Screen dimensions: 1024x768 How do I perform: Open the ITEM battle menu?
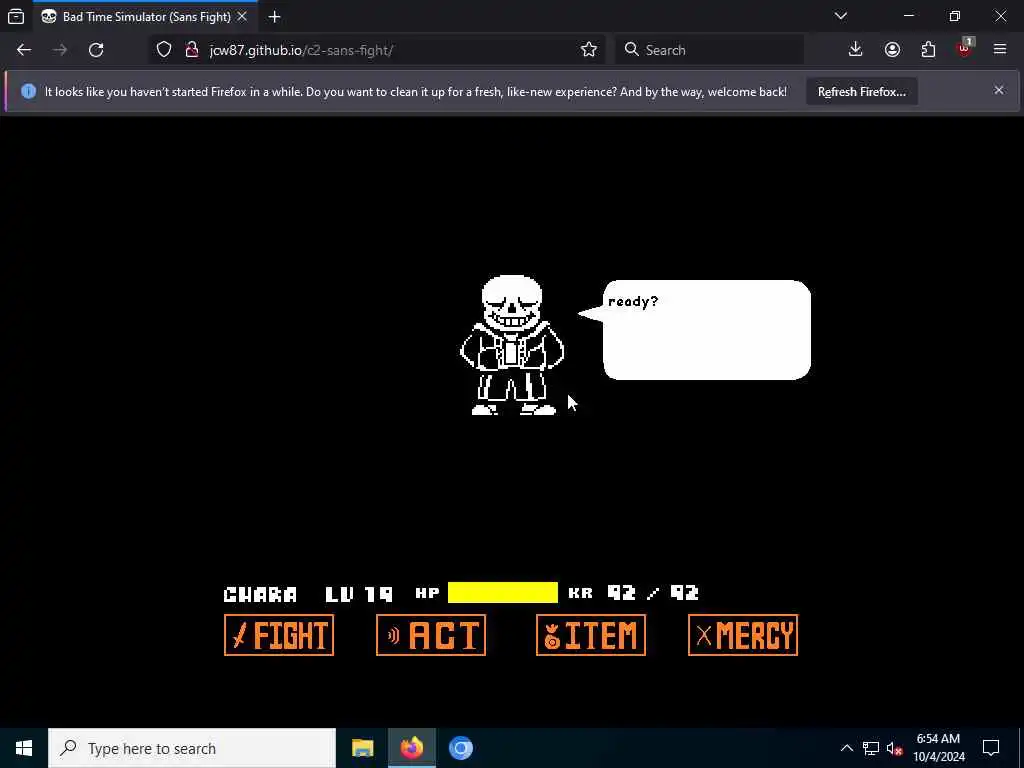pos(591,635)
